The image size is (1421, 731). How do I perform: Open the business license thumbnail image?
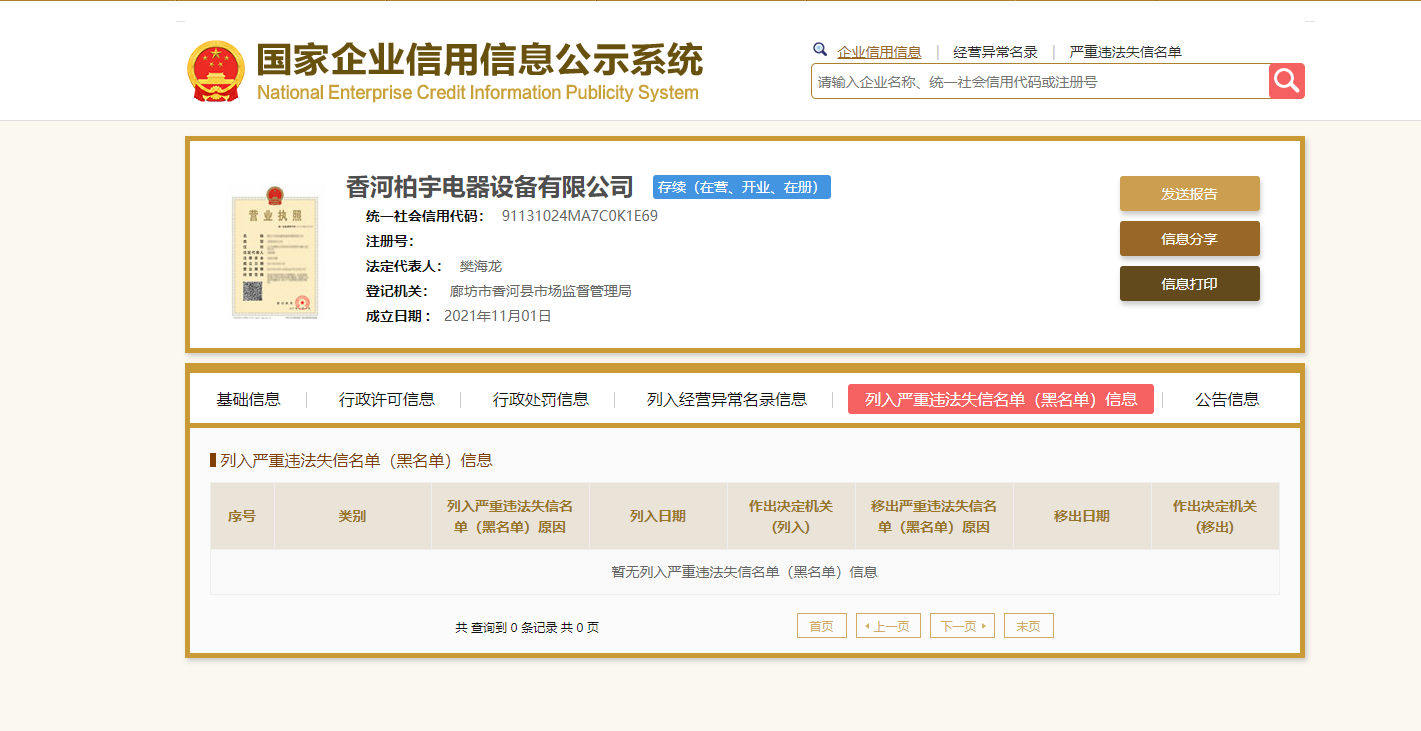click(x=275, y=253)
